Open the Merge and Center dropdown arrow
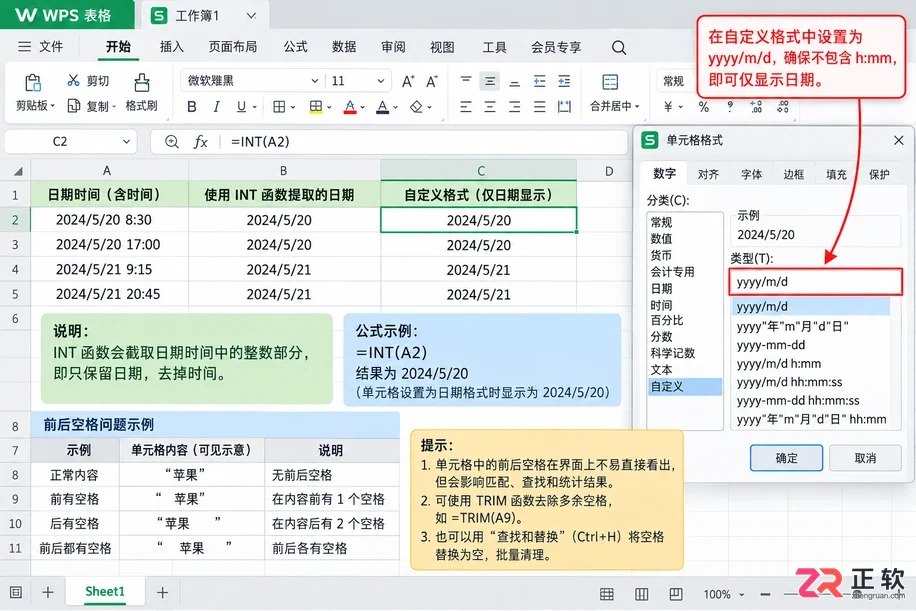Image resolution: width=916 pixels, height=611 pixels. click(x=637, y=106)
